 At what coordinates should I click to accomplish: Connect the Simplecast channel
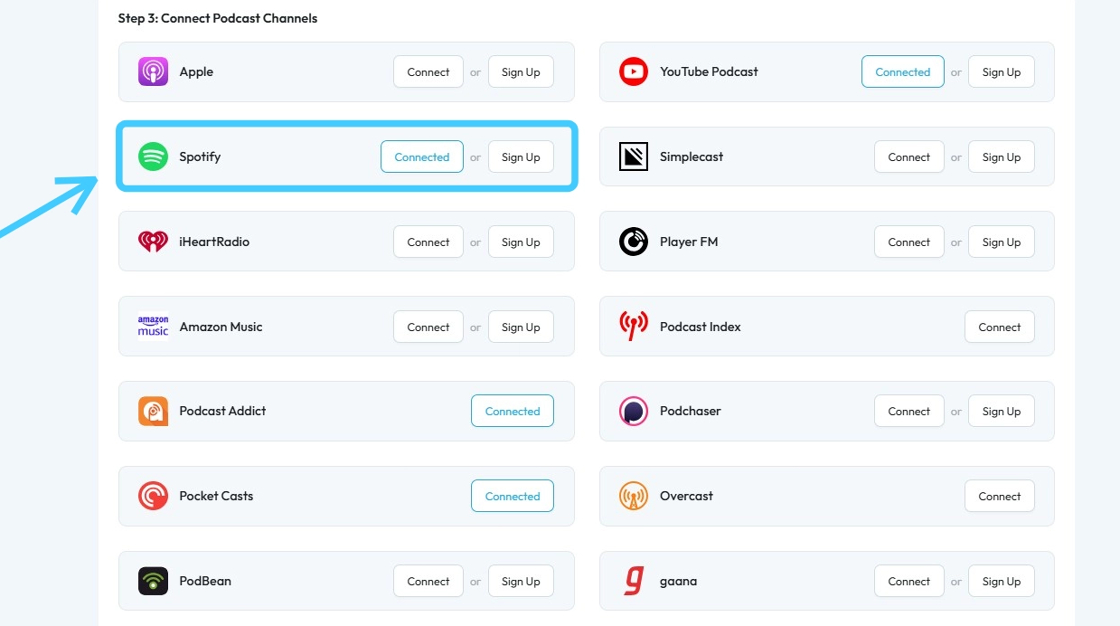(x=909, y=156)
